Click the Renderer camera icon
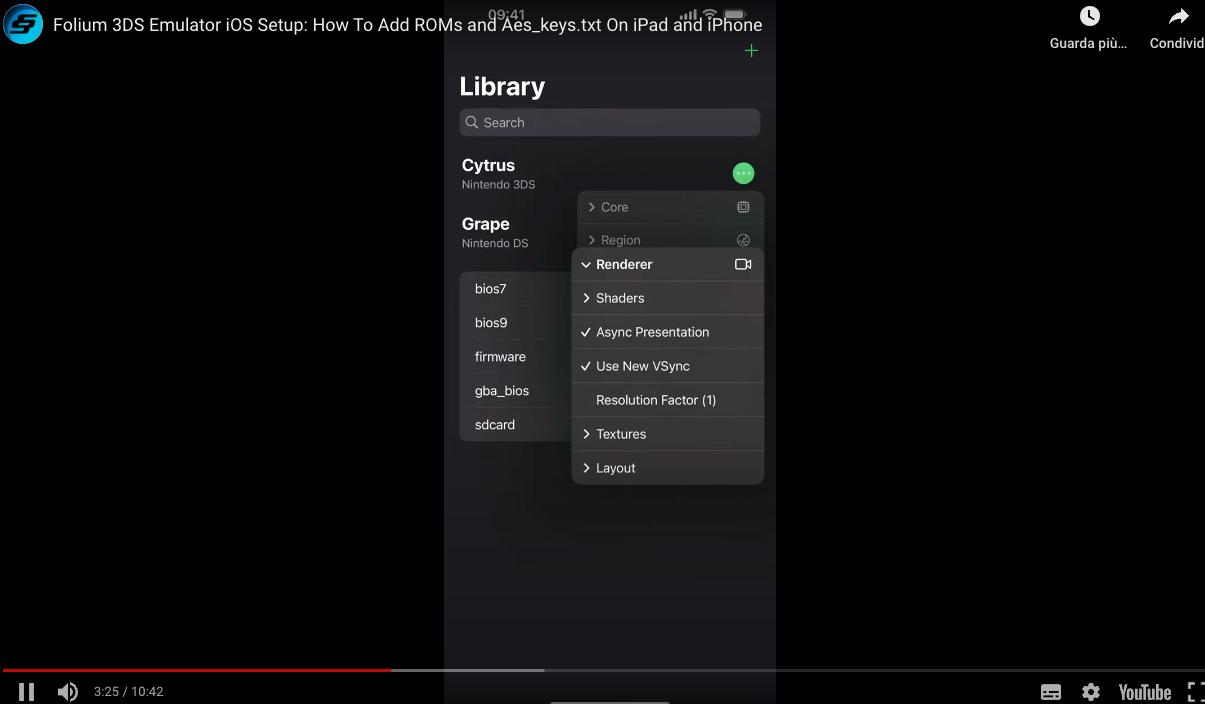1205x704 pixels. point(743,264)
